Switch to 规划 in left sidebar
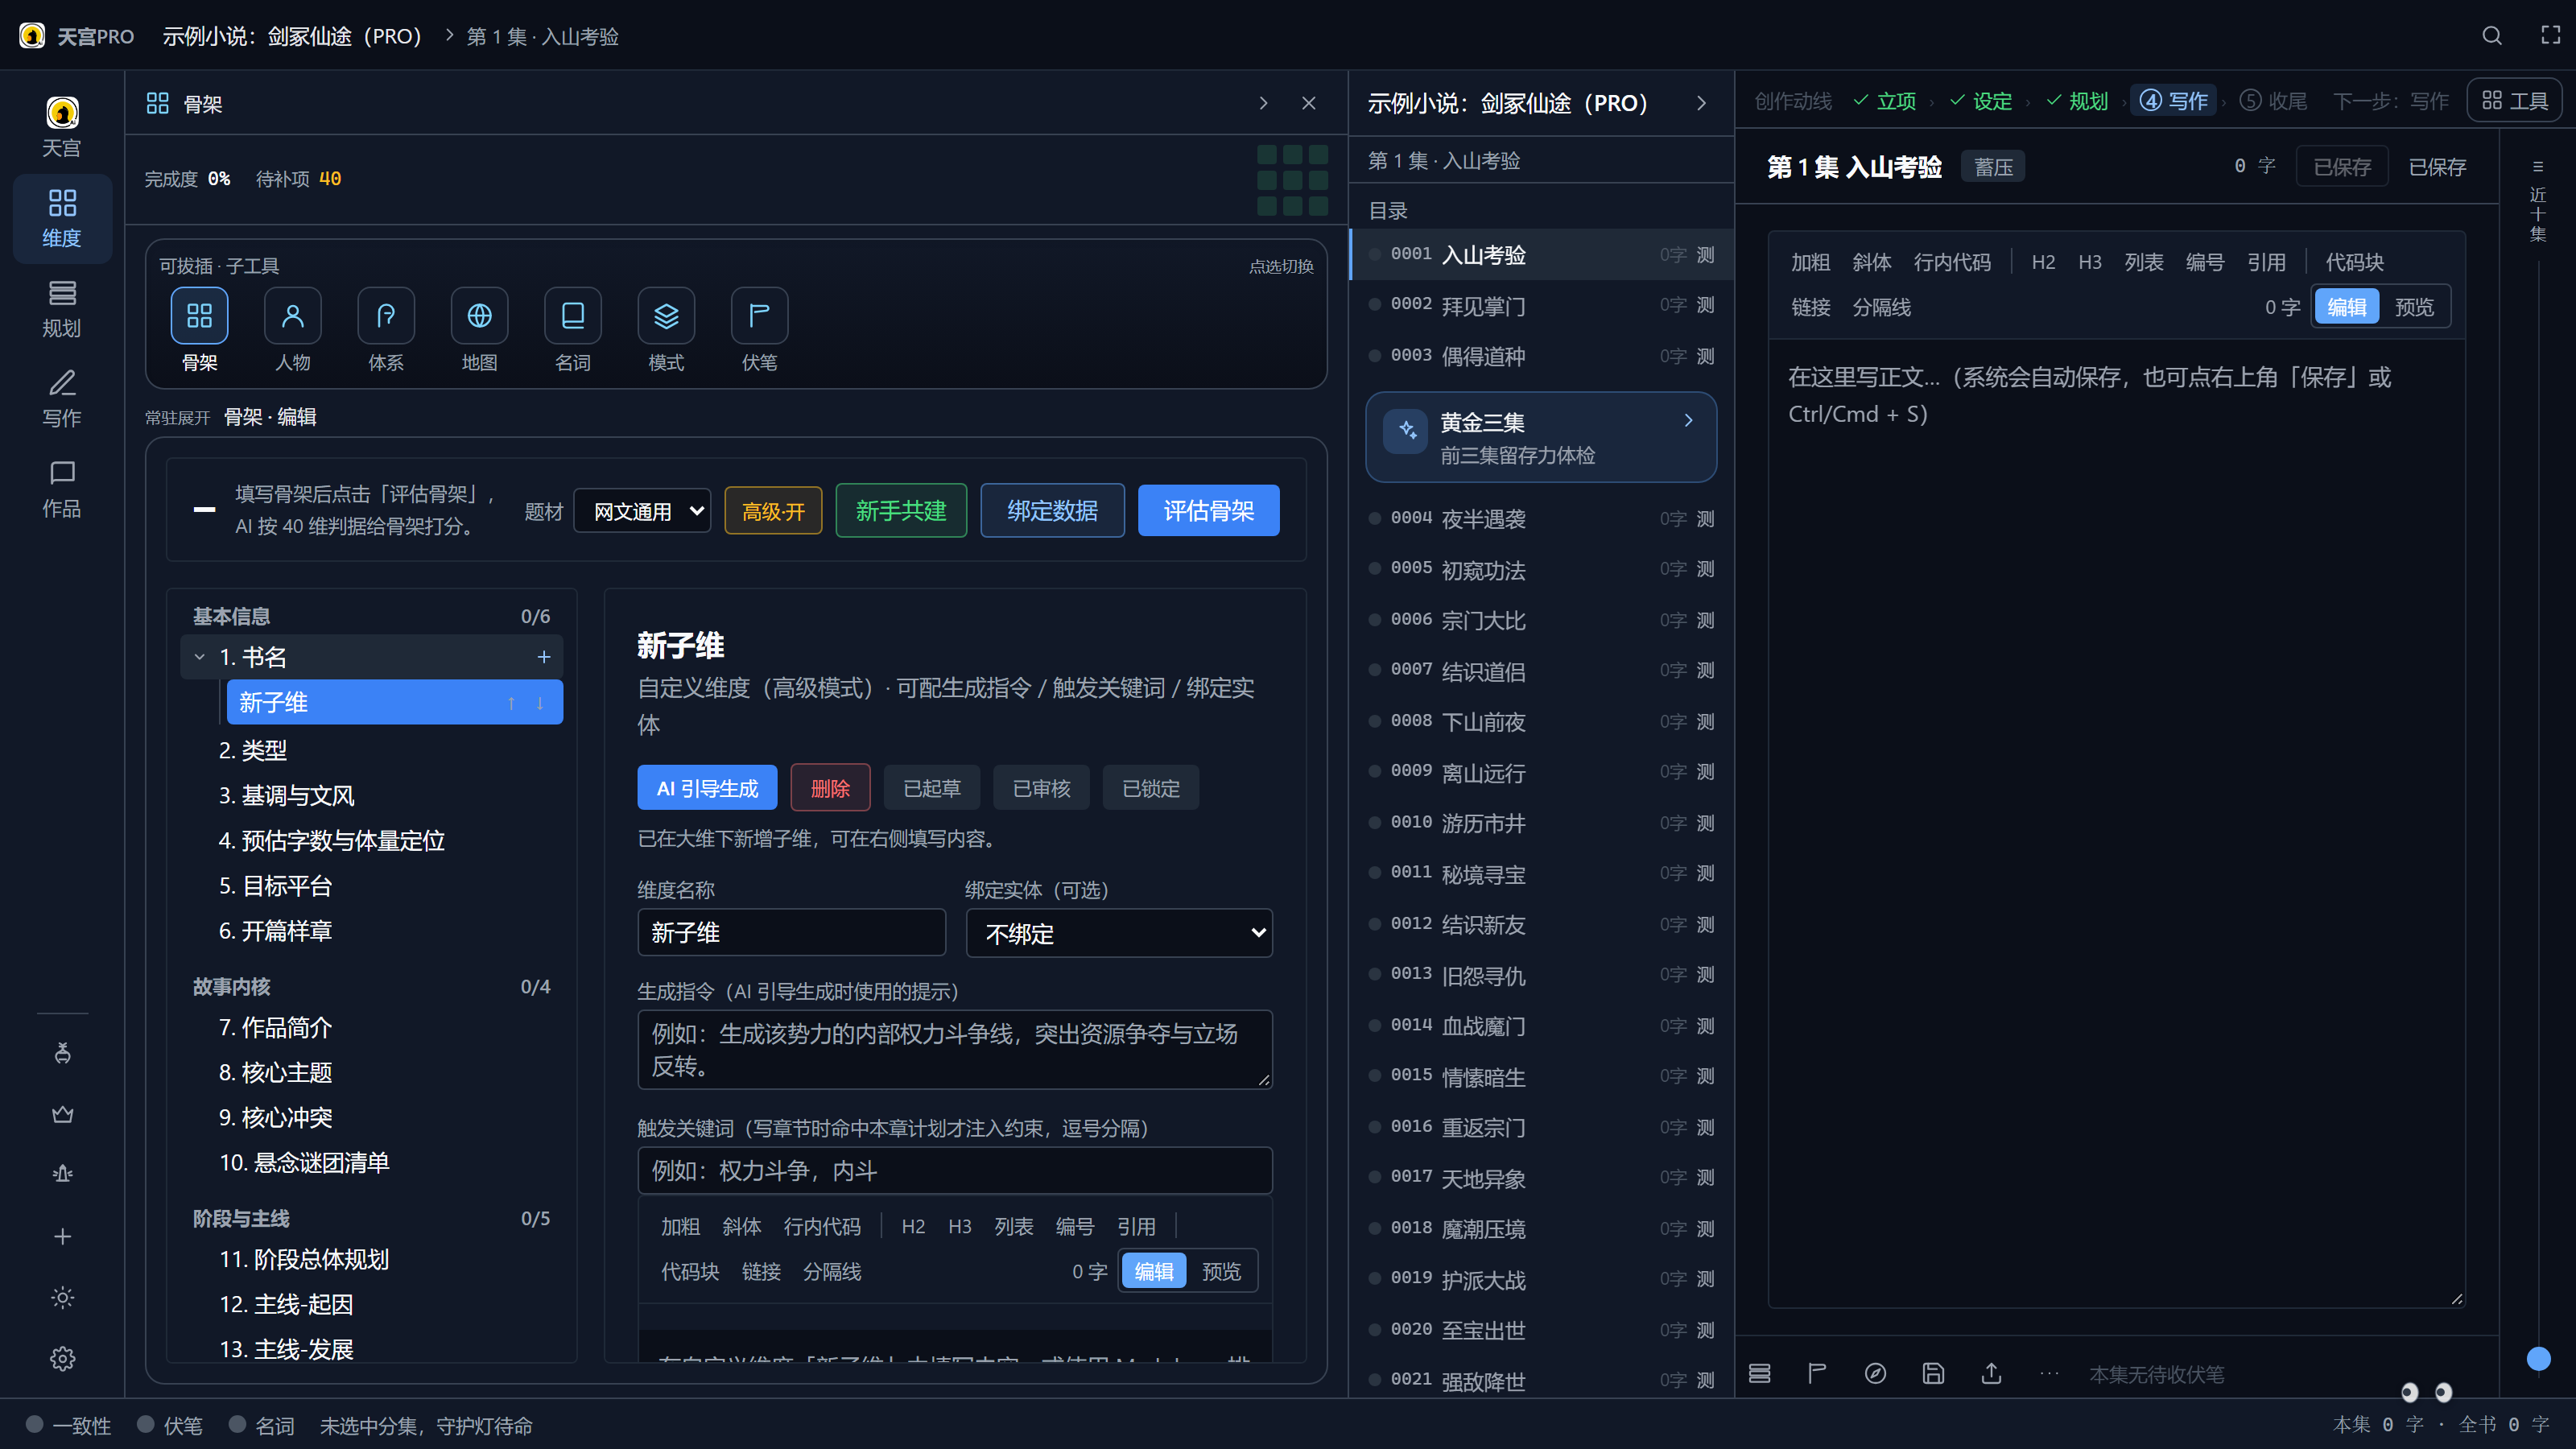 point(62,308)
